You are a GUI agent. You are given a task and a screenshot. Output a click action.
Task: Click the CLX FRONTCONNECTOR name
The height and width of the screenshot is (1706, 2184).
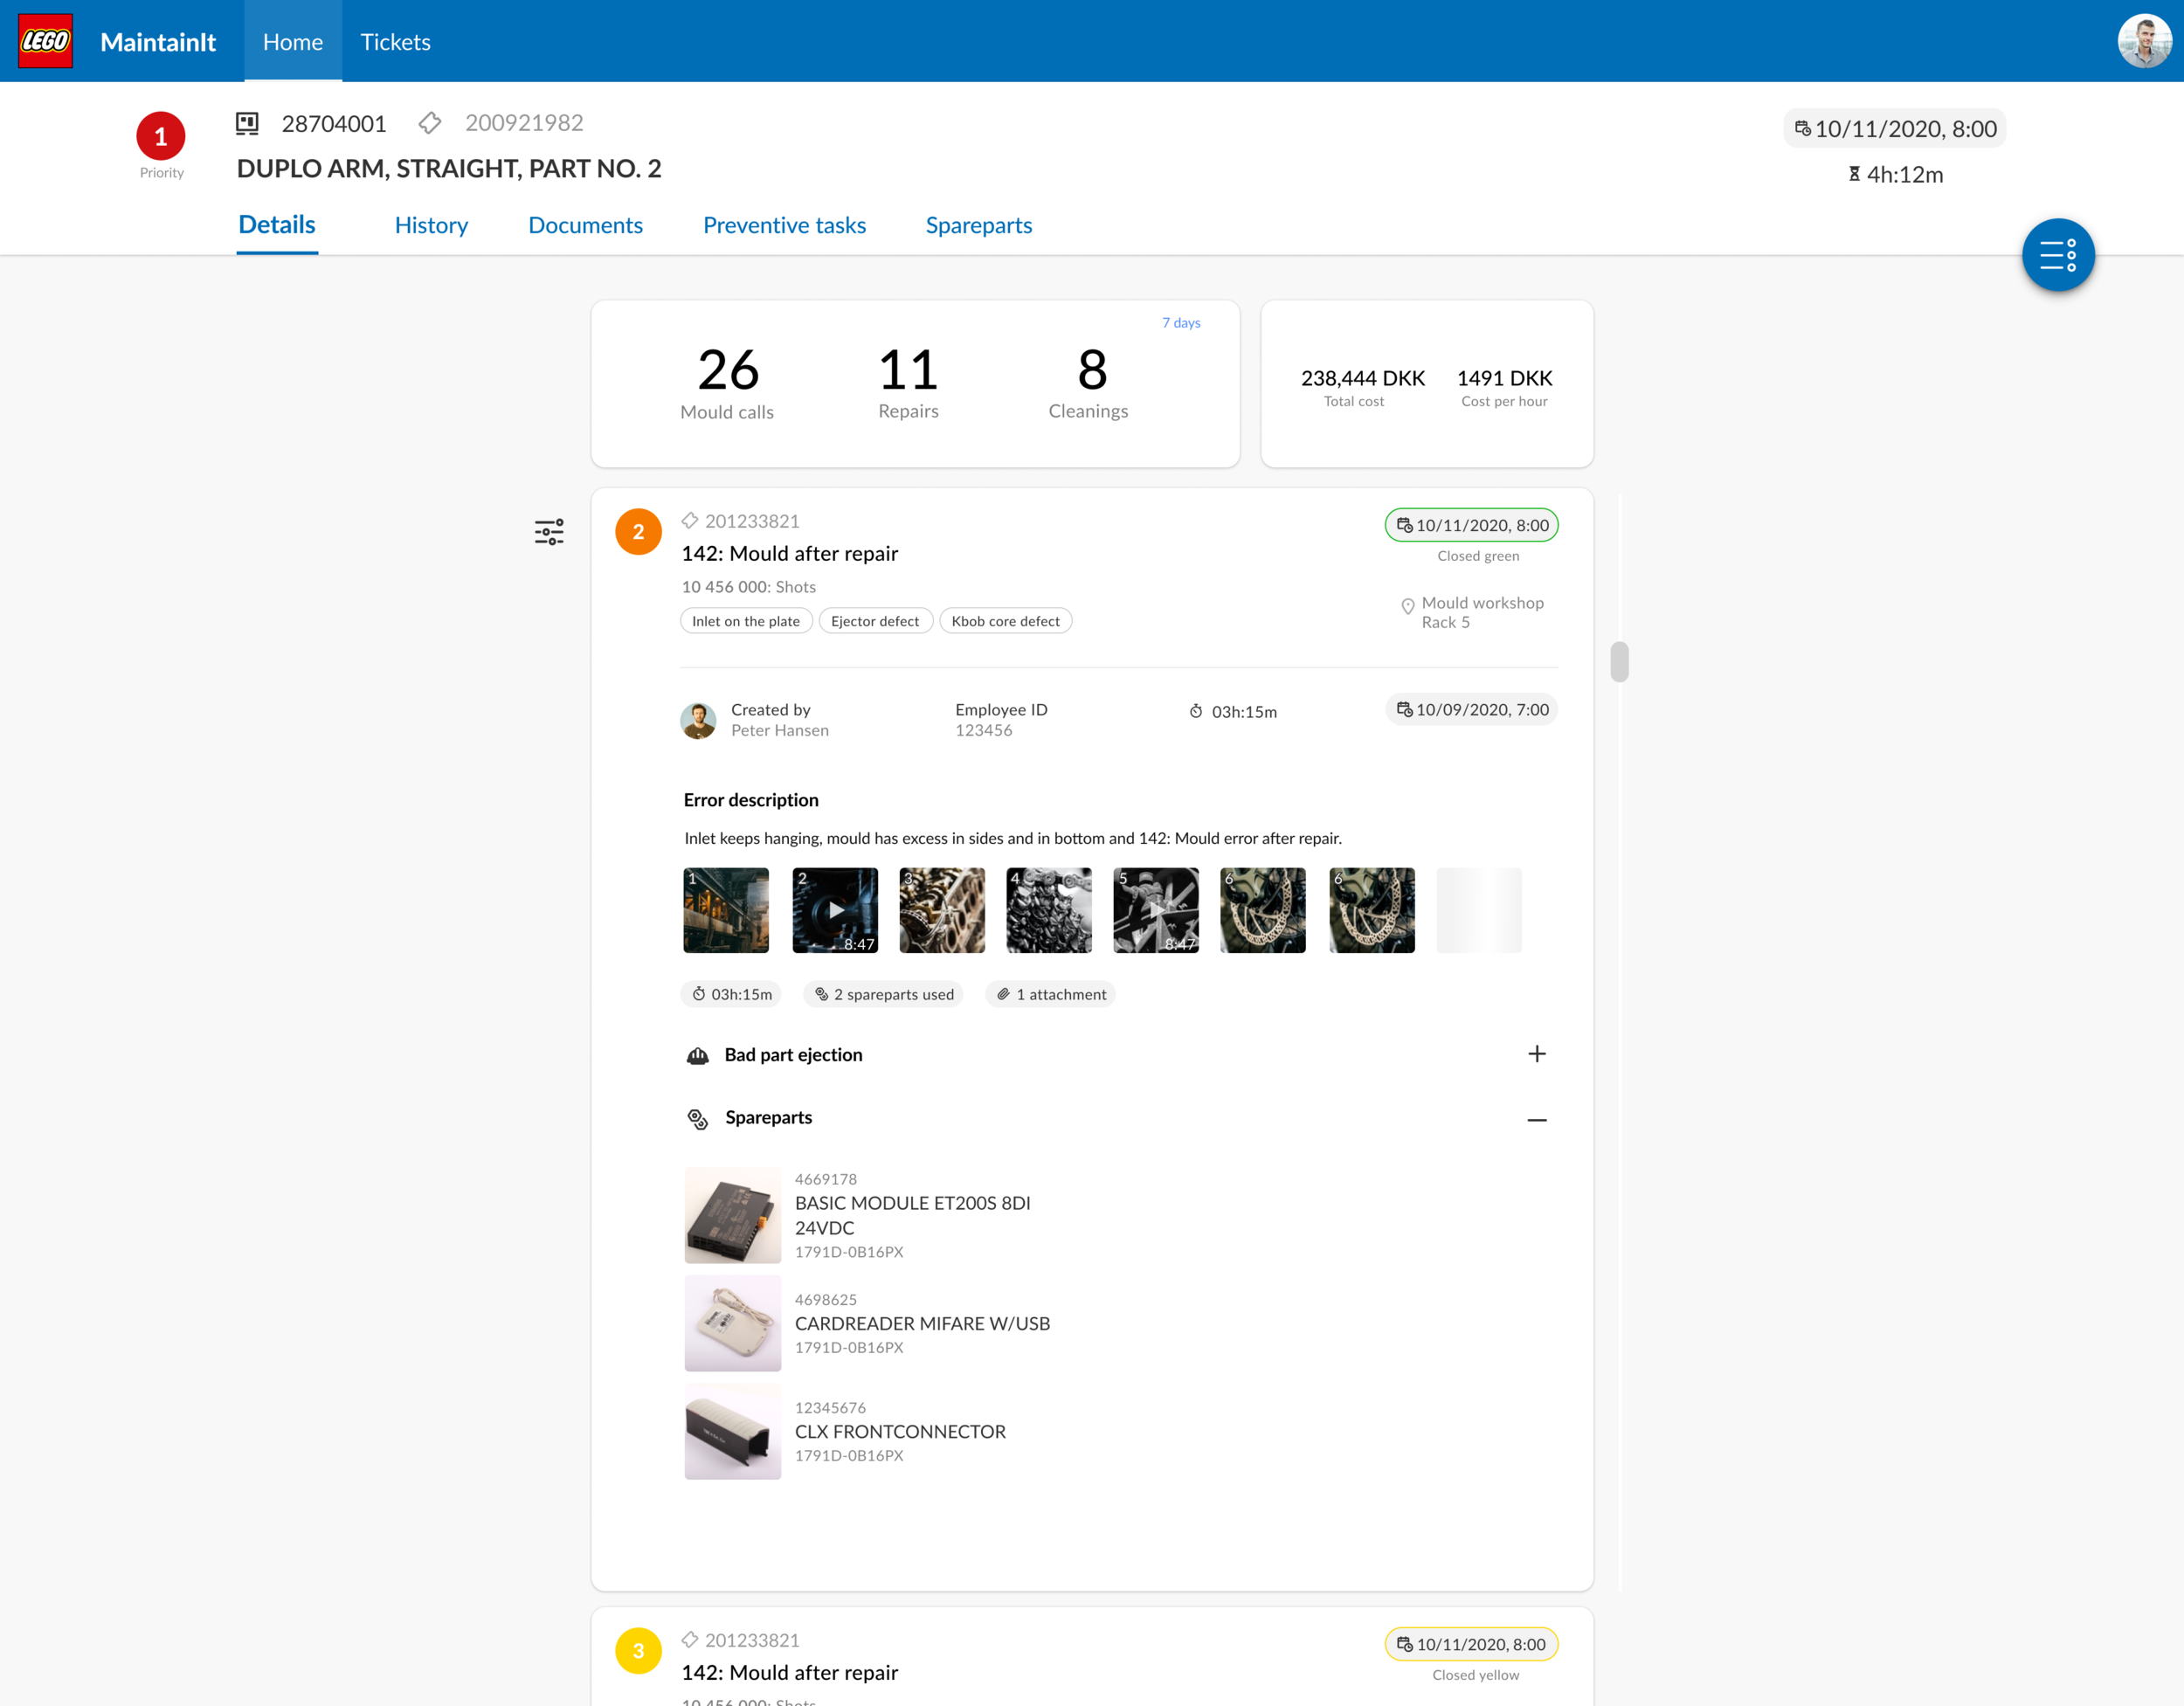tap(900, 1431)
